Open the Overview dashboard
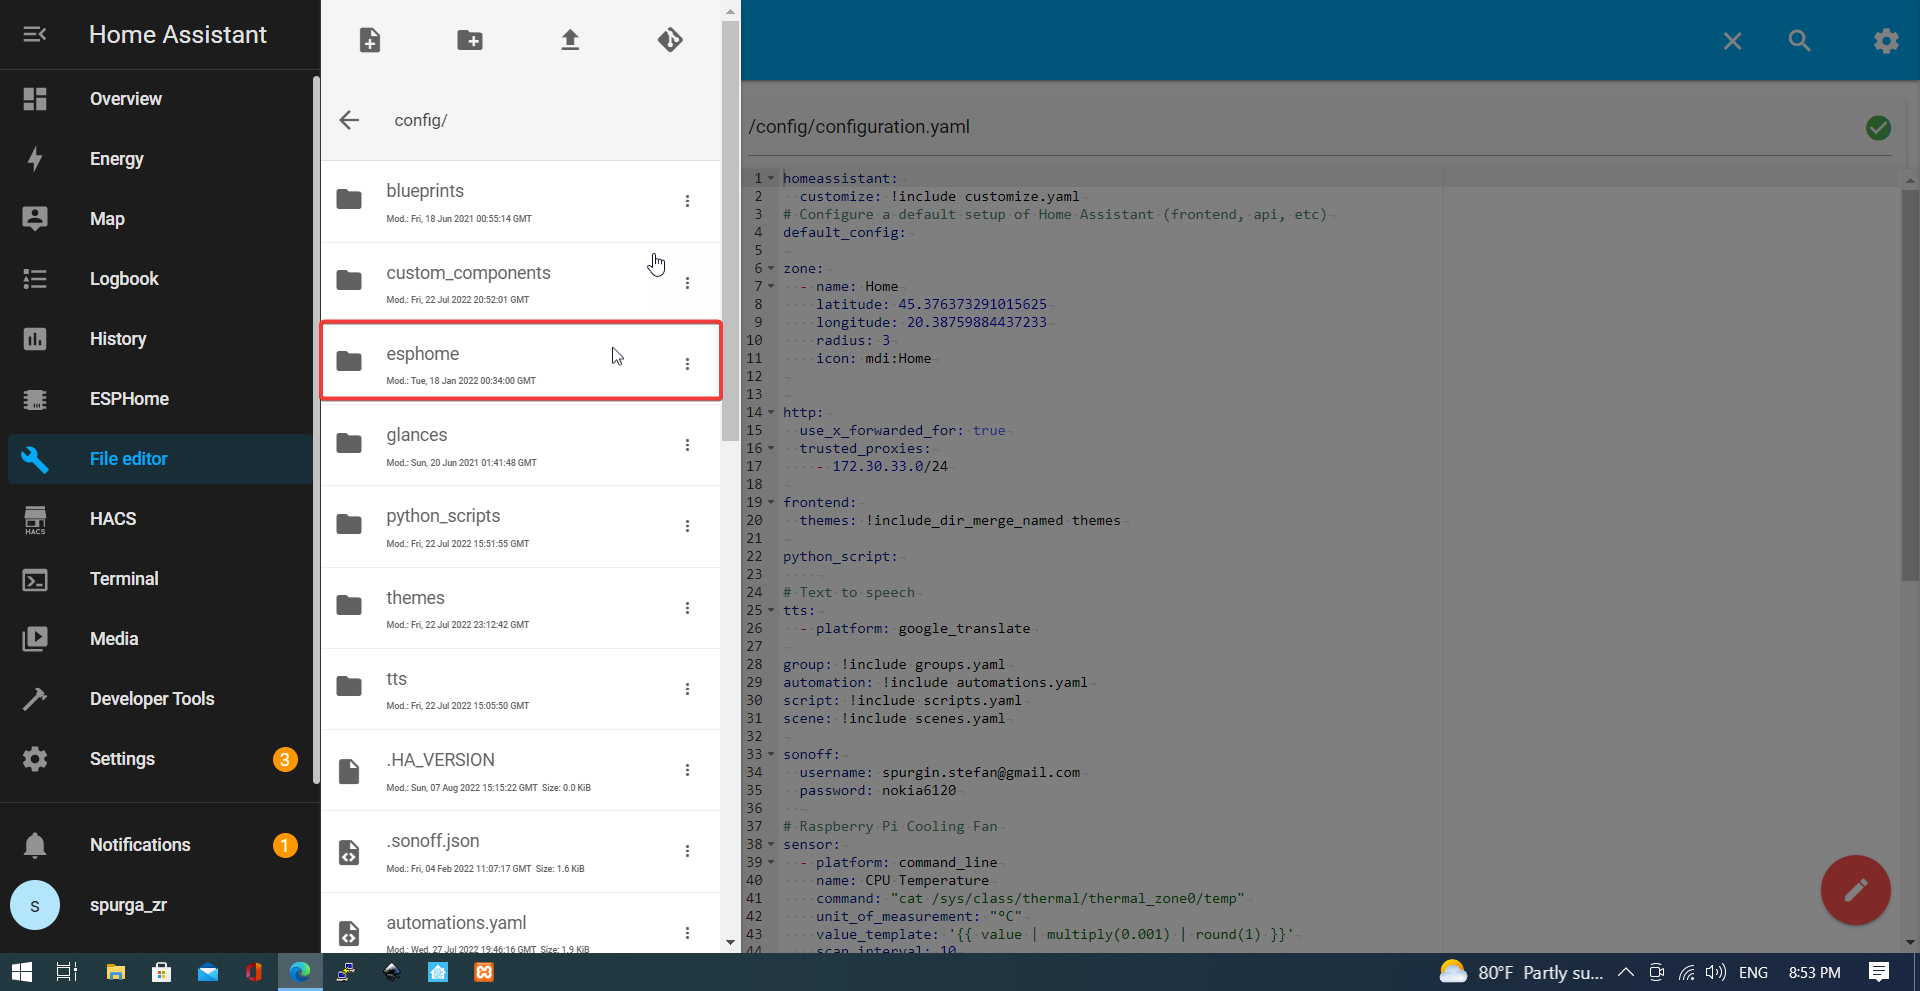 click(160, 99)
